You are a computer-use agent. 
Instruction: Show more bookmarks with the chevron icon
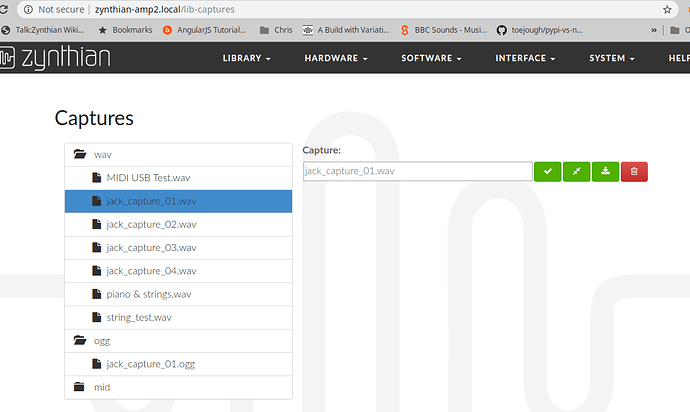[654, 30]
